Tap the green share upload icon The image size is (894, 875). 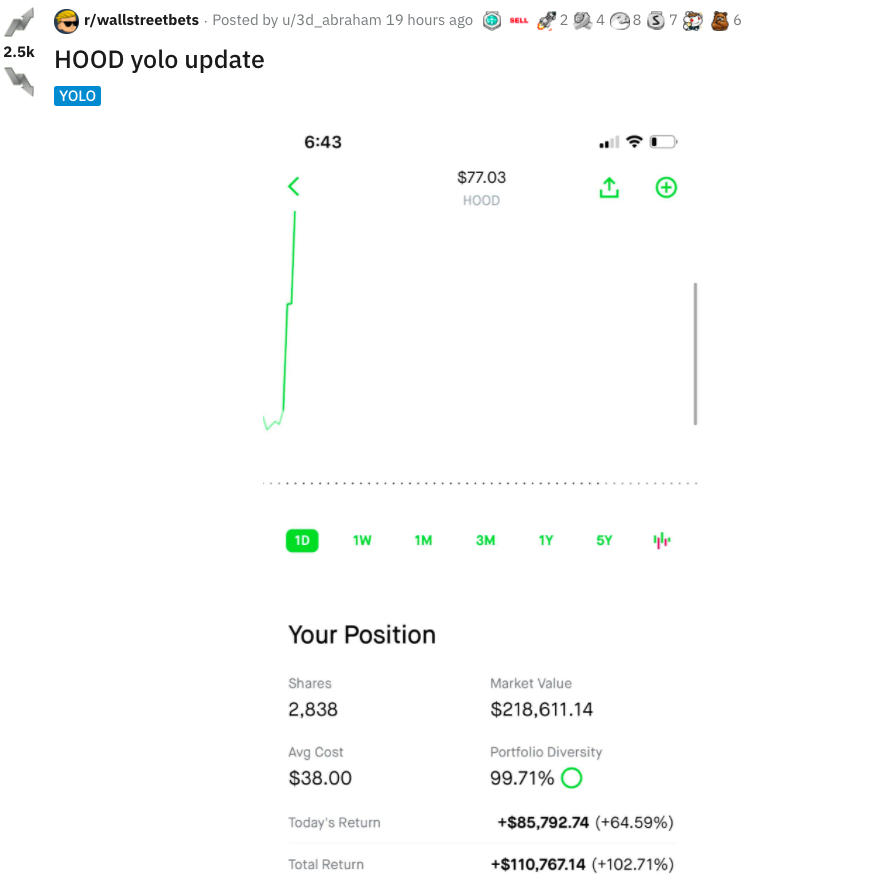tap(609, 187)
